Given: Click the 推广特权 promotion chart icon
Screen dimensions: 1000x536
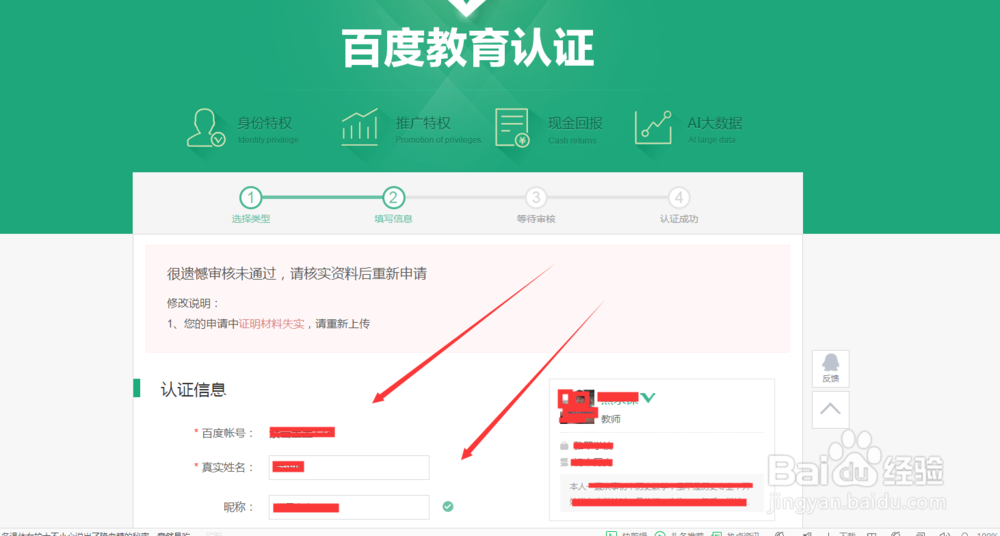Looking at the screenshot, I should pos(360,127).
